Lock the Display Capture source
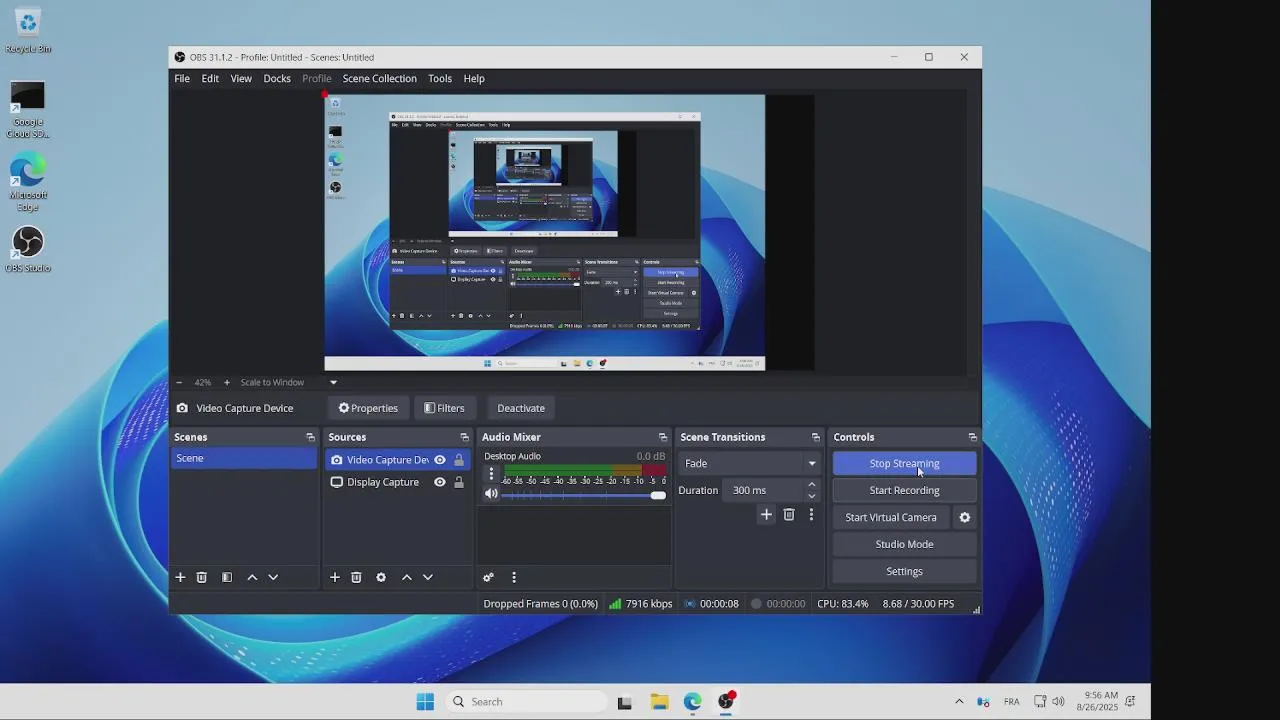Image resolution: width=1280 pixels, height=720 pixels. pos(459,482)
